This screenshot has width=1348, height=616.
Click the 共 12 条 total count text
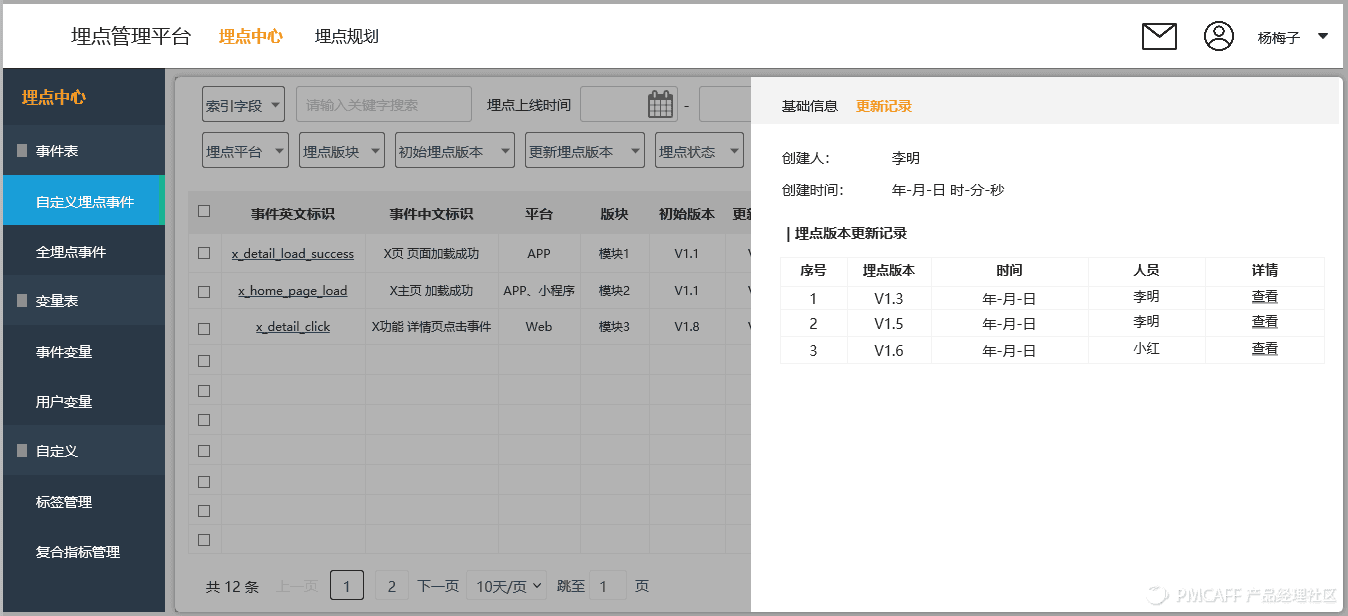[x=232, y=587]
